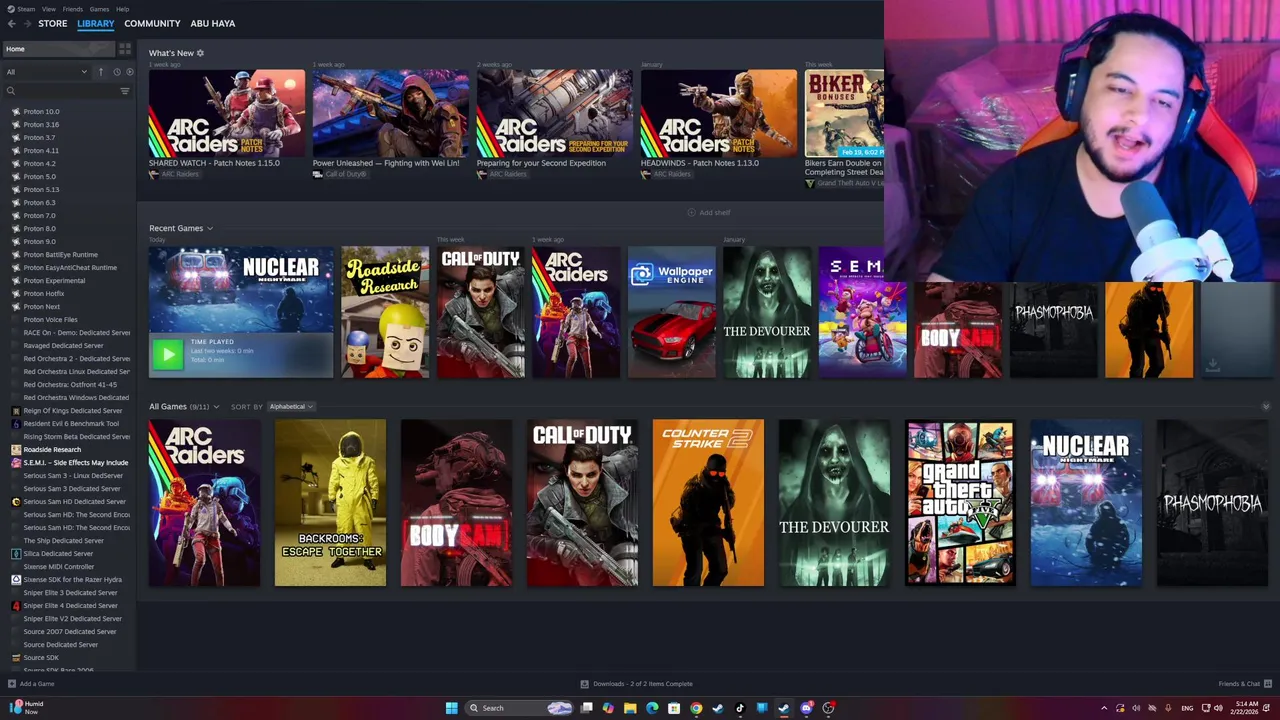Click the Add shelf plus icon

point(691,212)
